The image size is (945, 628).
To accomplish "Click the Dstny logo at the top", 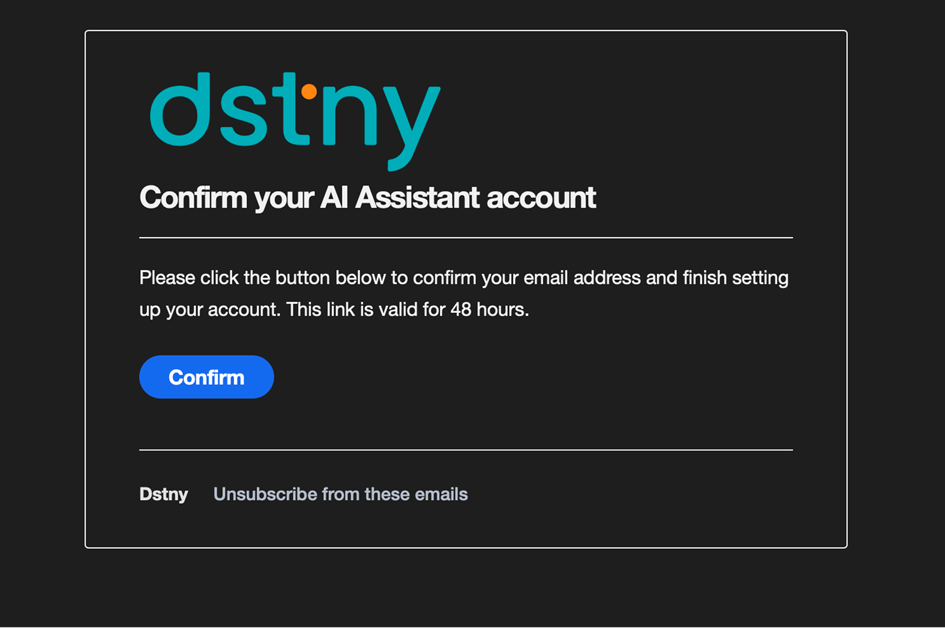I will pos(295,120).
